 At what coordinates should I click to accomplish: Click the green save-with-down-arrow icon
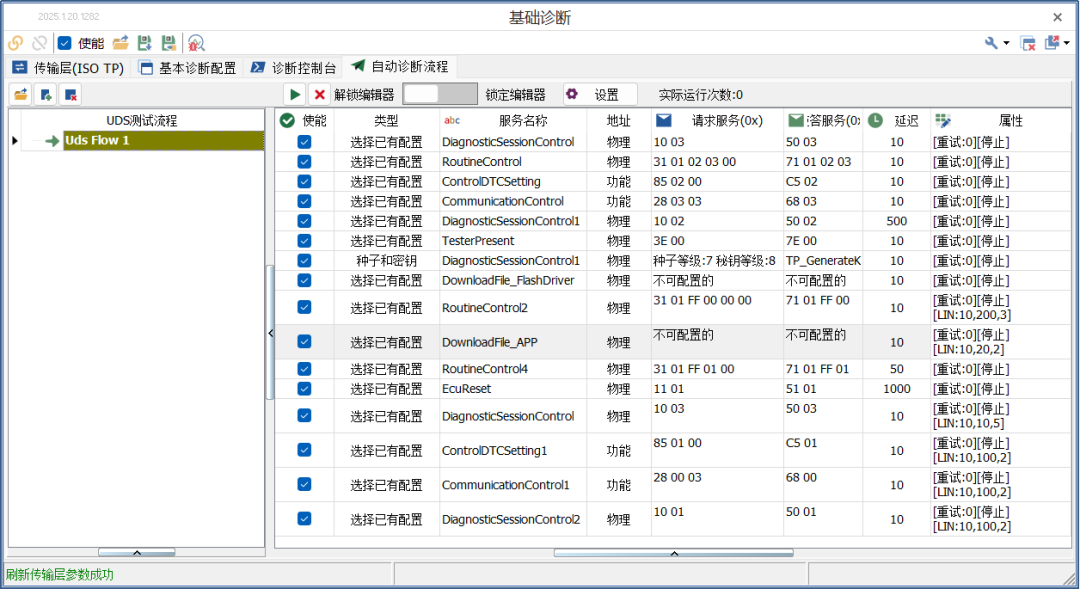(145, 43)
